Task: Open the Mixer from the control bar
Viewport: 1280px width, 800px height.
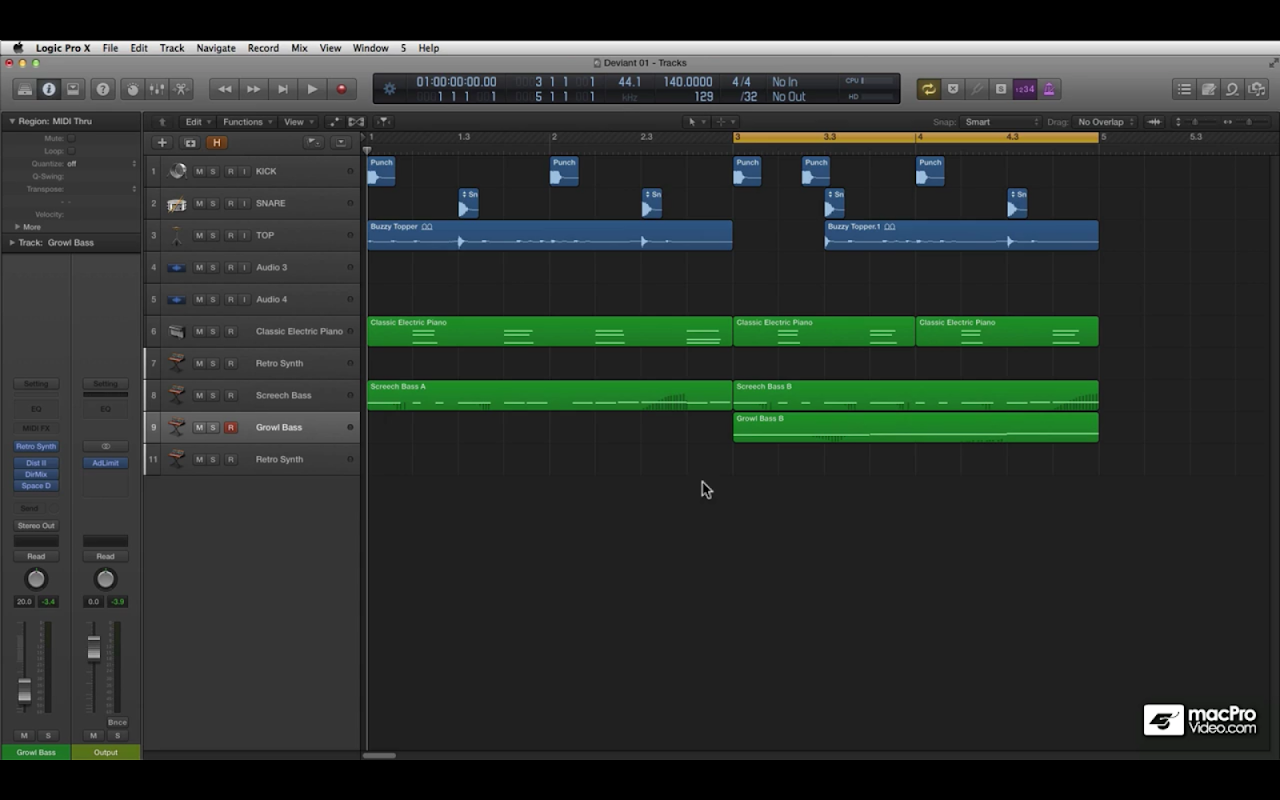Action: (x=157, y=89)
